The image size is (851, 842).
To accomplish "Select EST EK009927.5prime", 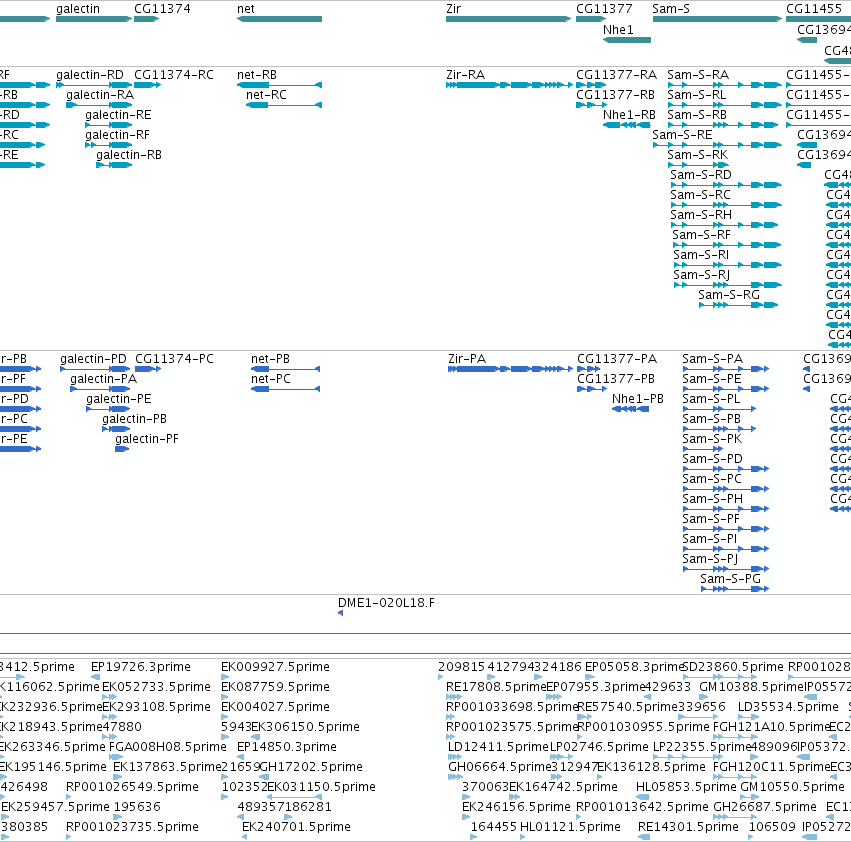I will (225, 677).
